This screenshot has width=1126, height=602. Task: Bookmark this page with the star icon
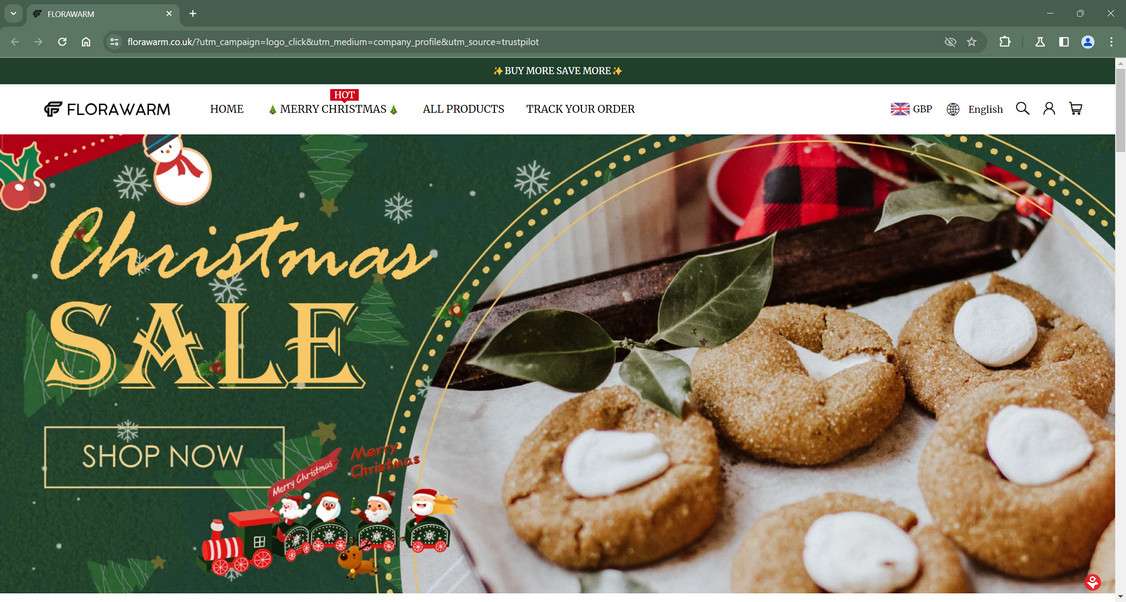(x=972, y=42)
